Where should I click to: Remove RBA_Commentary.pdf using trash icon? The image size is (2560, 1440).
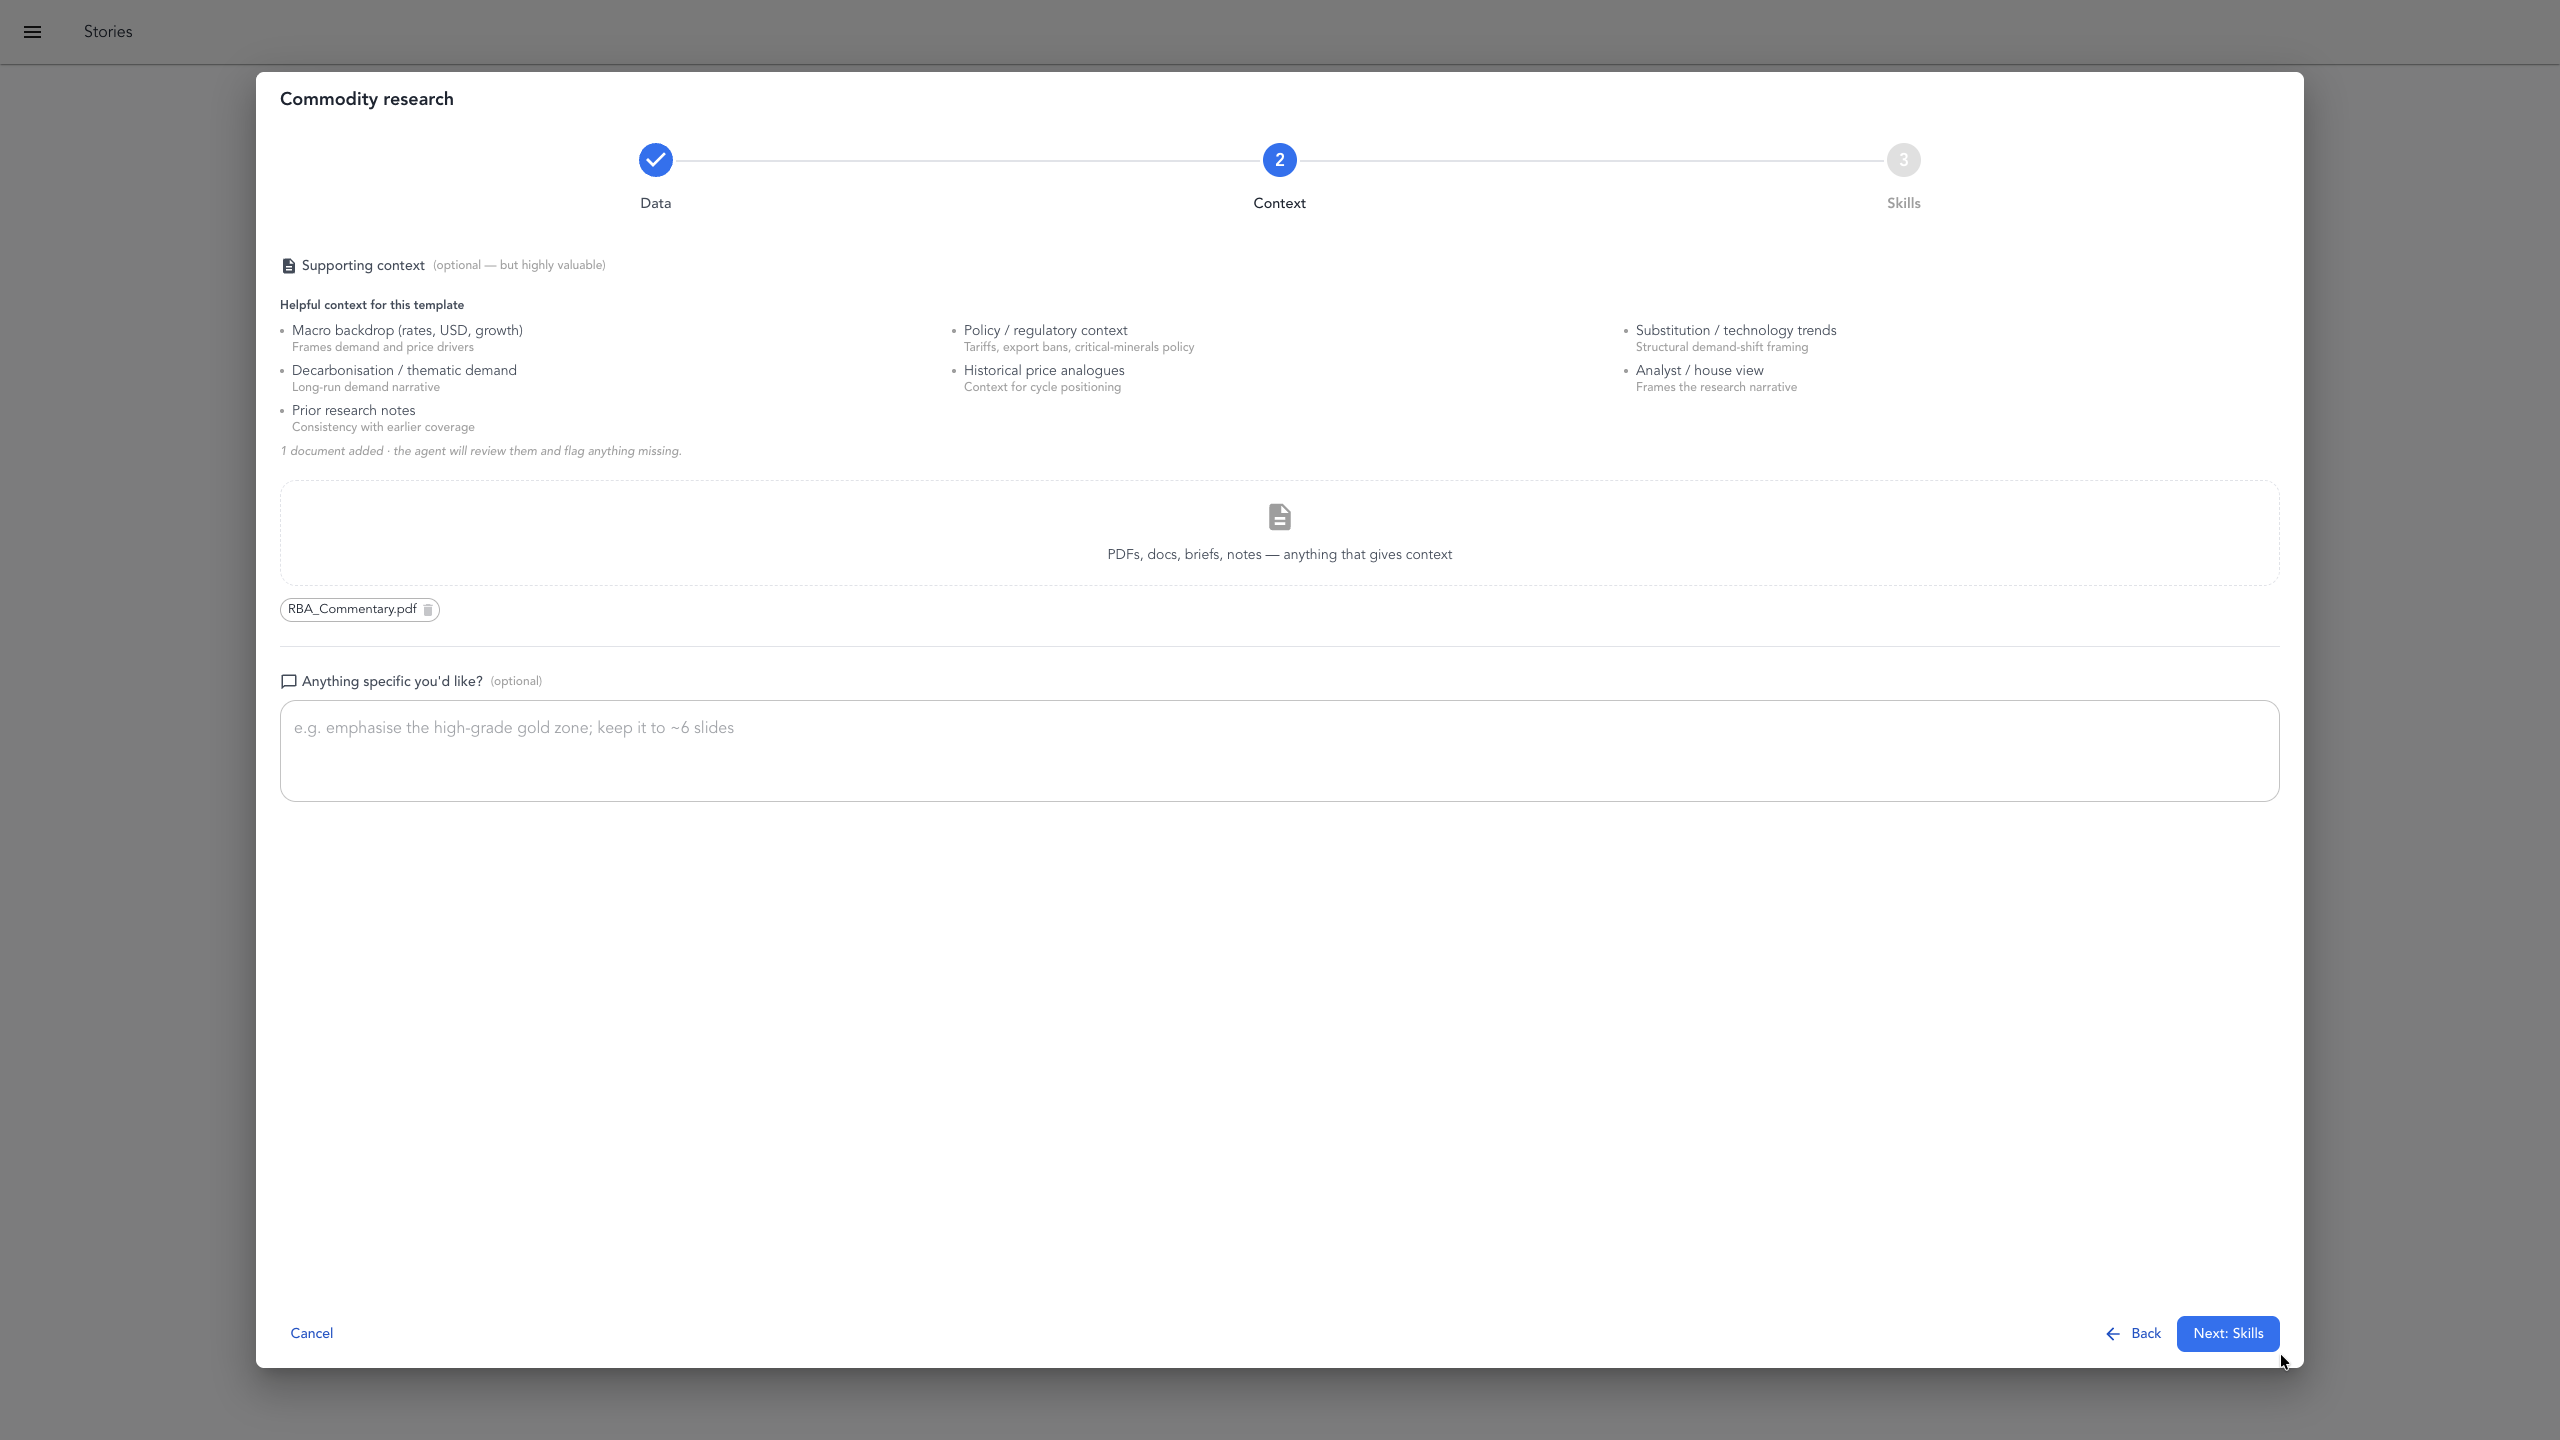428,610
